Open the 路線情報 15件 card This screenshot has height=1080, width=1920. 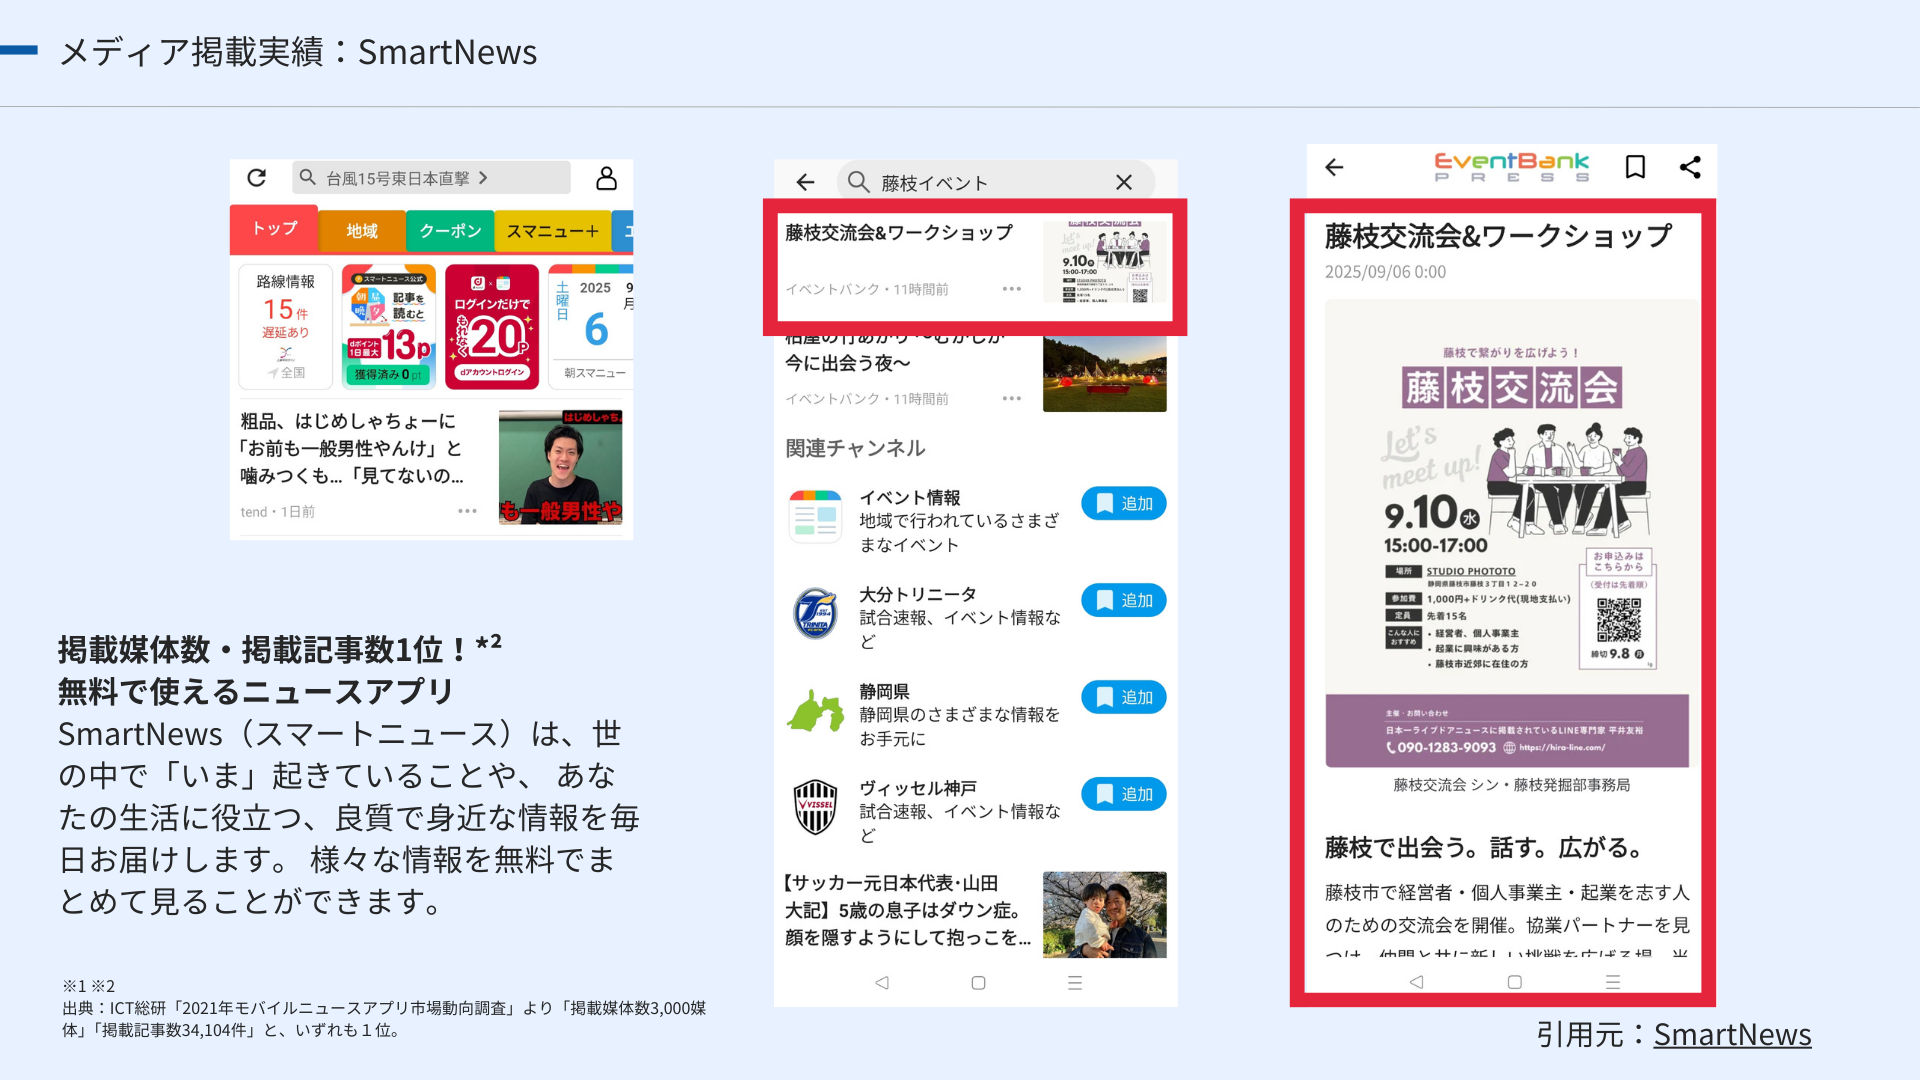click(x=286, y=326)
